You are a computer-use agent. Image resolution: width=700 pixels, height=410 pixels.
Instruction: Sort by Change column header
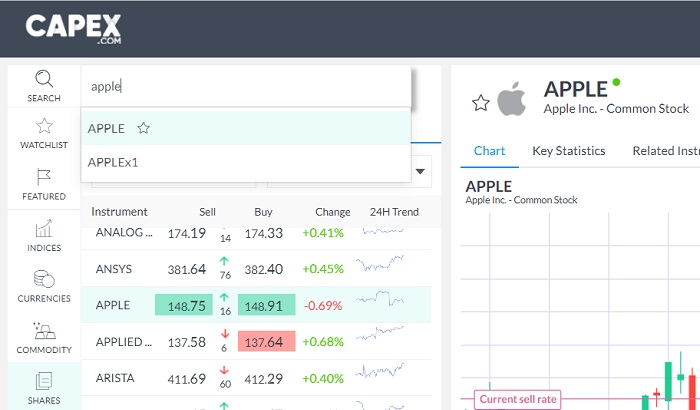pyautogui.click(x=333, y=212)
